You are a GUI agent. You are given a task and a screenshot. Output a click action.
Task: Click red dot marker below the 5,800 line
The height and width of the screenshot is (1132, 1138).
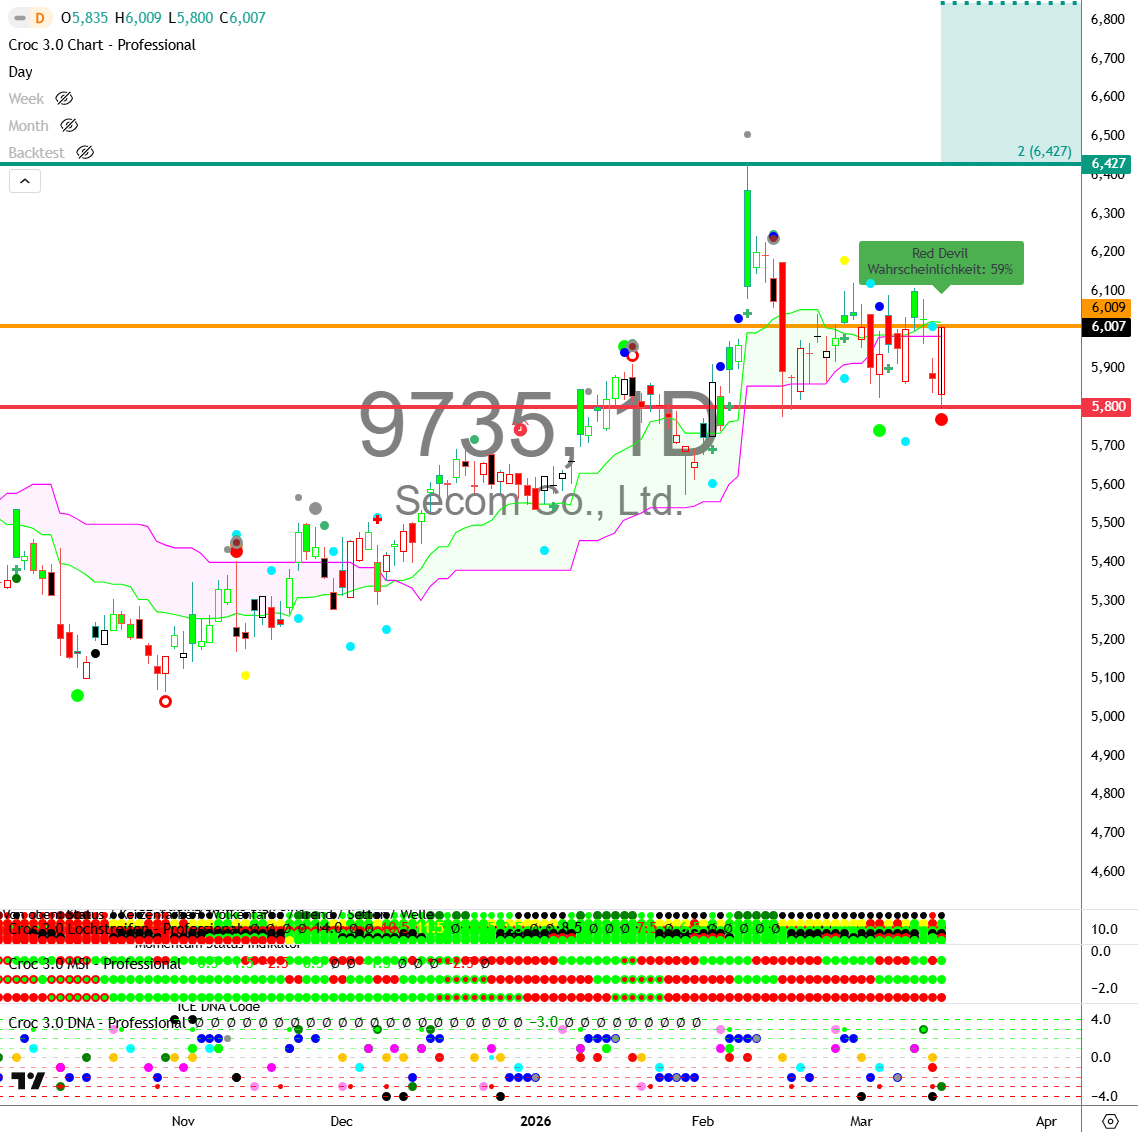coord(941,419)
